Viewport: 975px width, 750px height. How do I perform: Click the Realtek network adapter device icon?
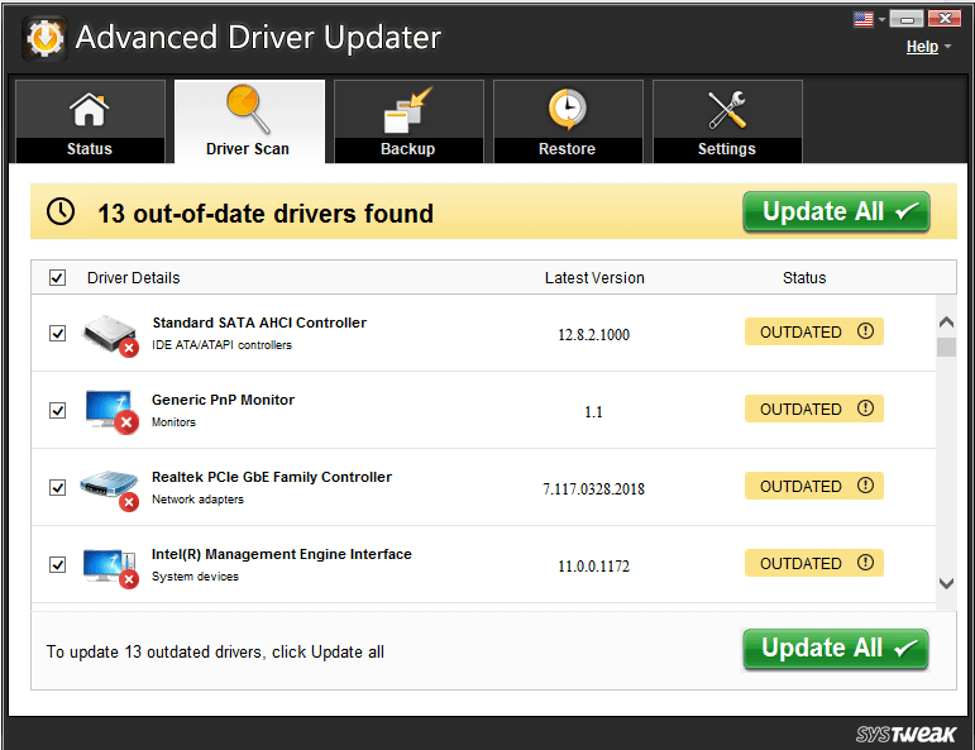click(x=108, y=486)
